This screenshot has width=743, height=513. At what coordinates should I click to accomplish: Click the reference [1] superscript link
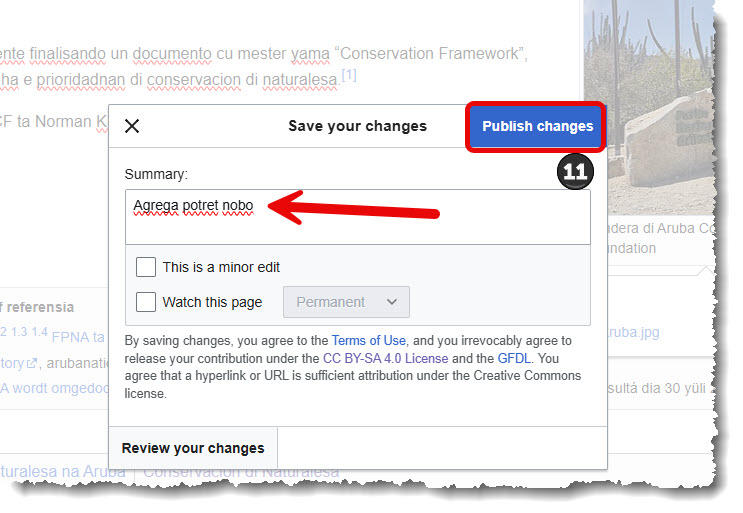pyautogui.click(x=349, y=75)
